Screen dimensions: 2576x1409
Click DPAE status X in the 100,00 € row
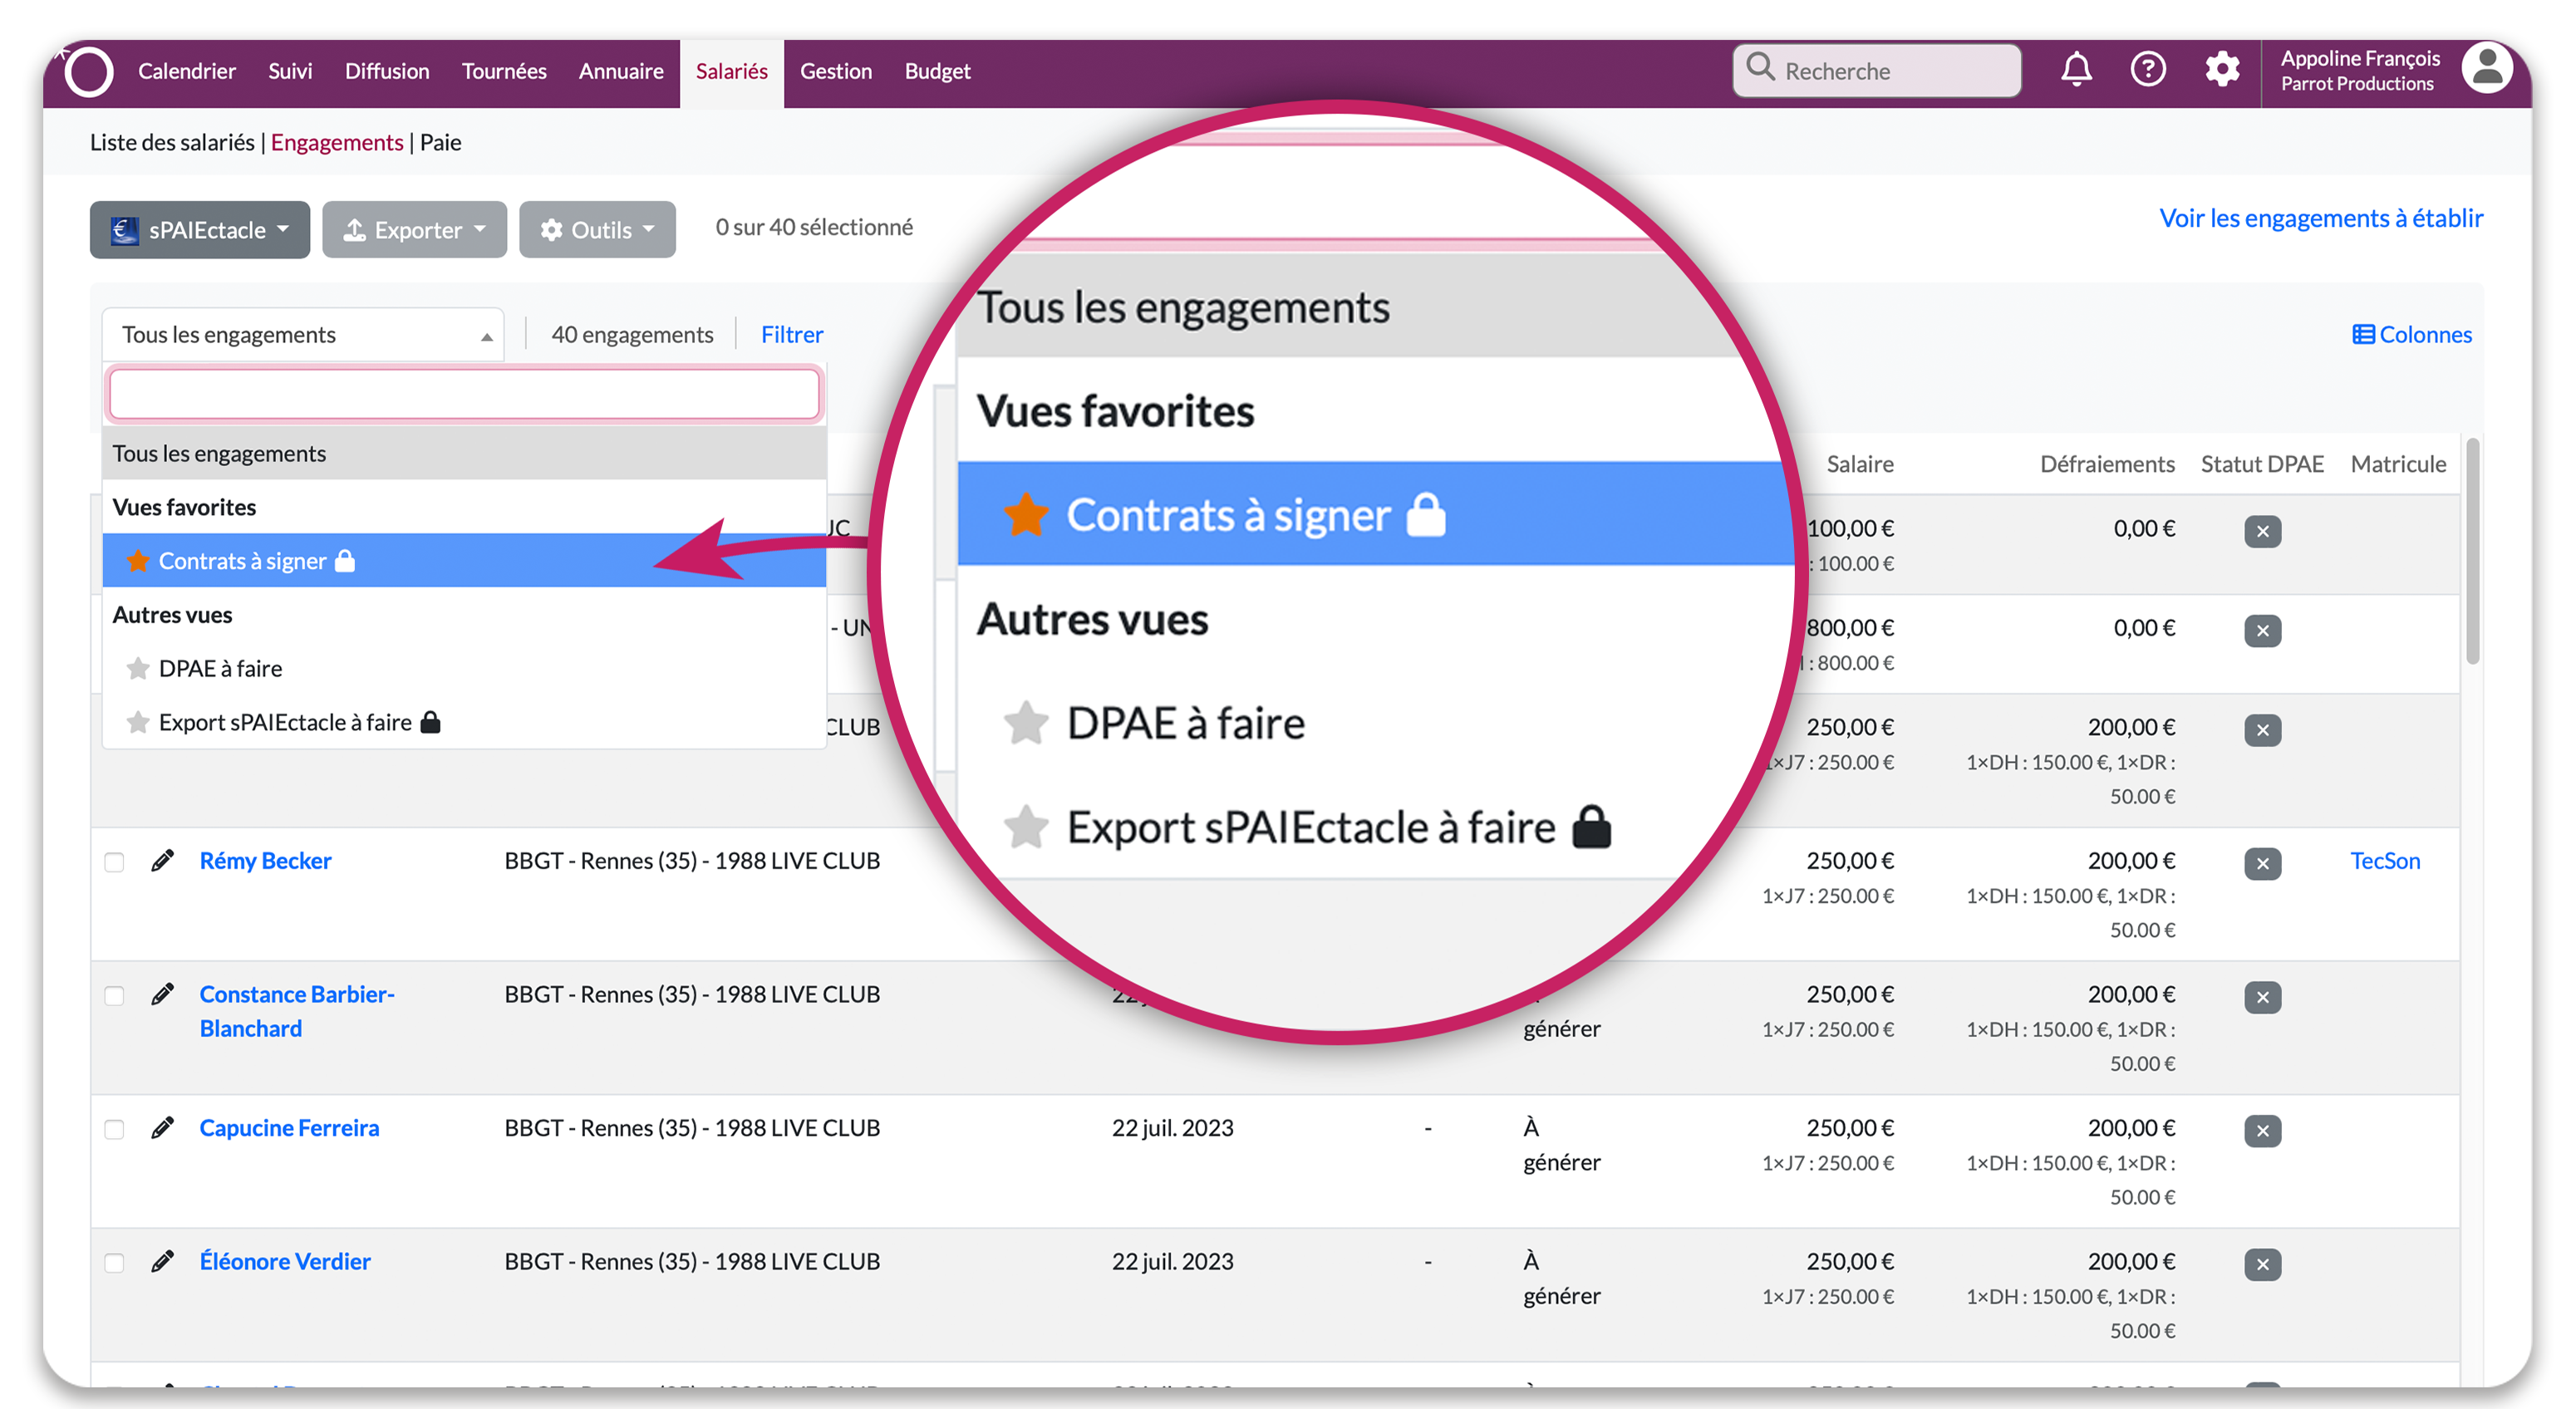coord(2262,531)
